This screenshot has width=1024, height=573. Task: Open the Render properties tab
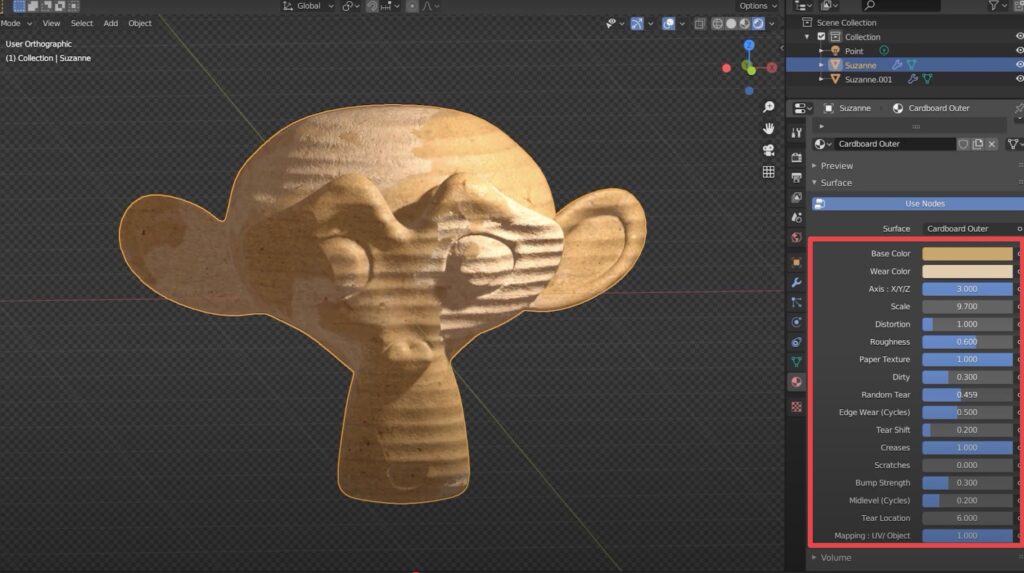tap(797, 157)
